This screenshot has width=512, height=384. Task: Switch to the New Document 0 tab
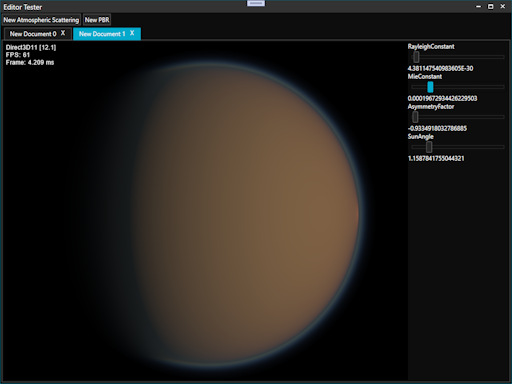point(33,34)
